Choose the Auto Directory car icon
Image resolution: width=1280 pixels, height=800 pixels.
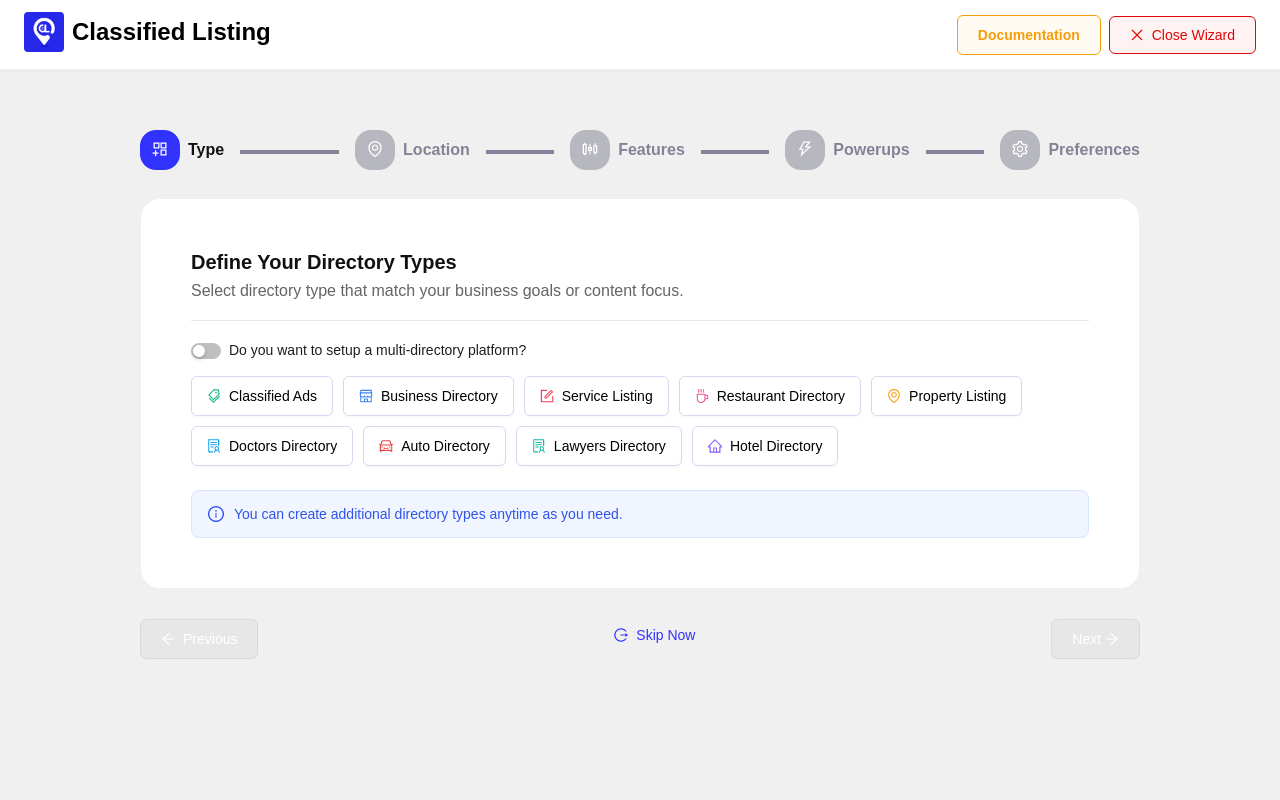coord(386,446)
